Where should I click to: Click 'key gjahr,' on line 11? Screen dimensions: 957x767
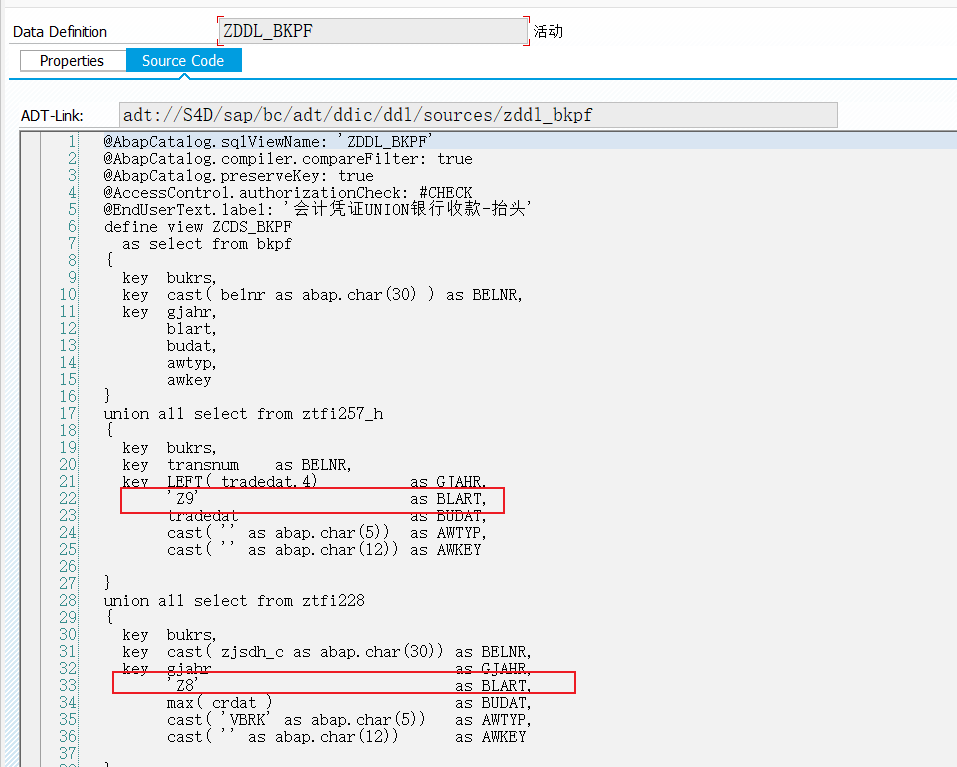169,312
